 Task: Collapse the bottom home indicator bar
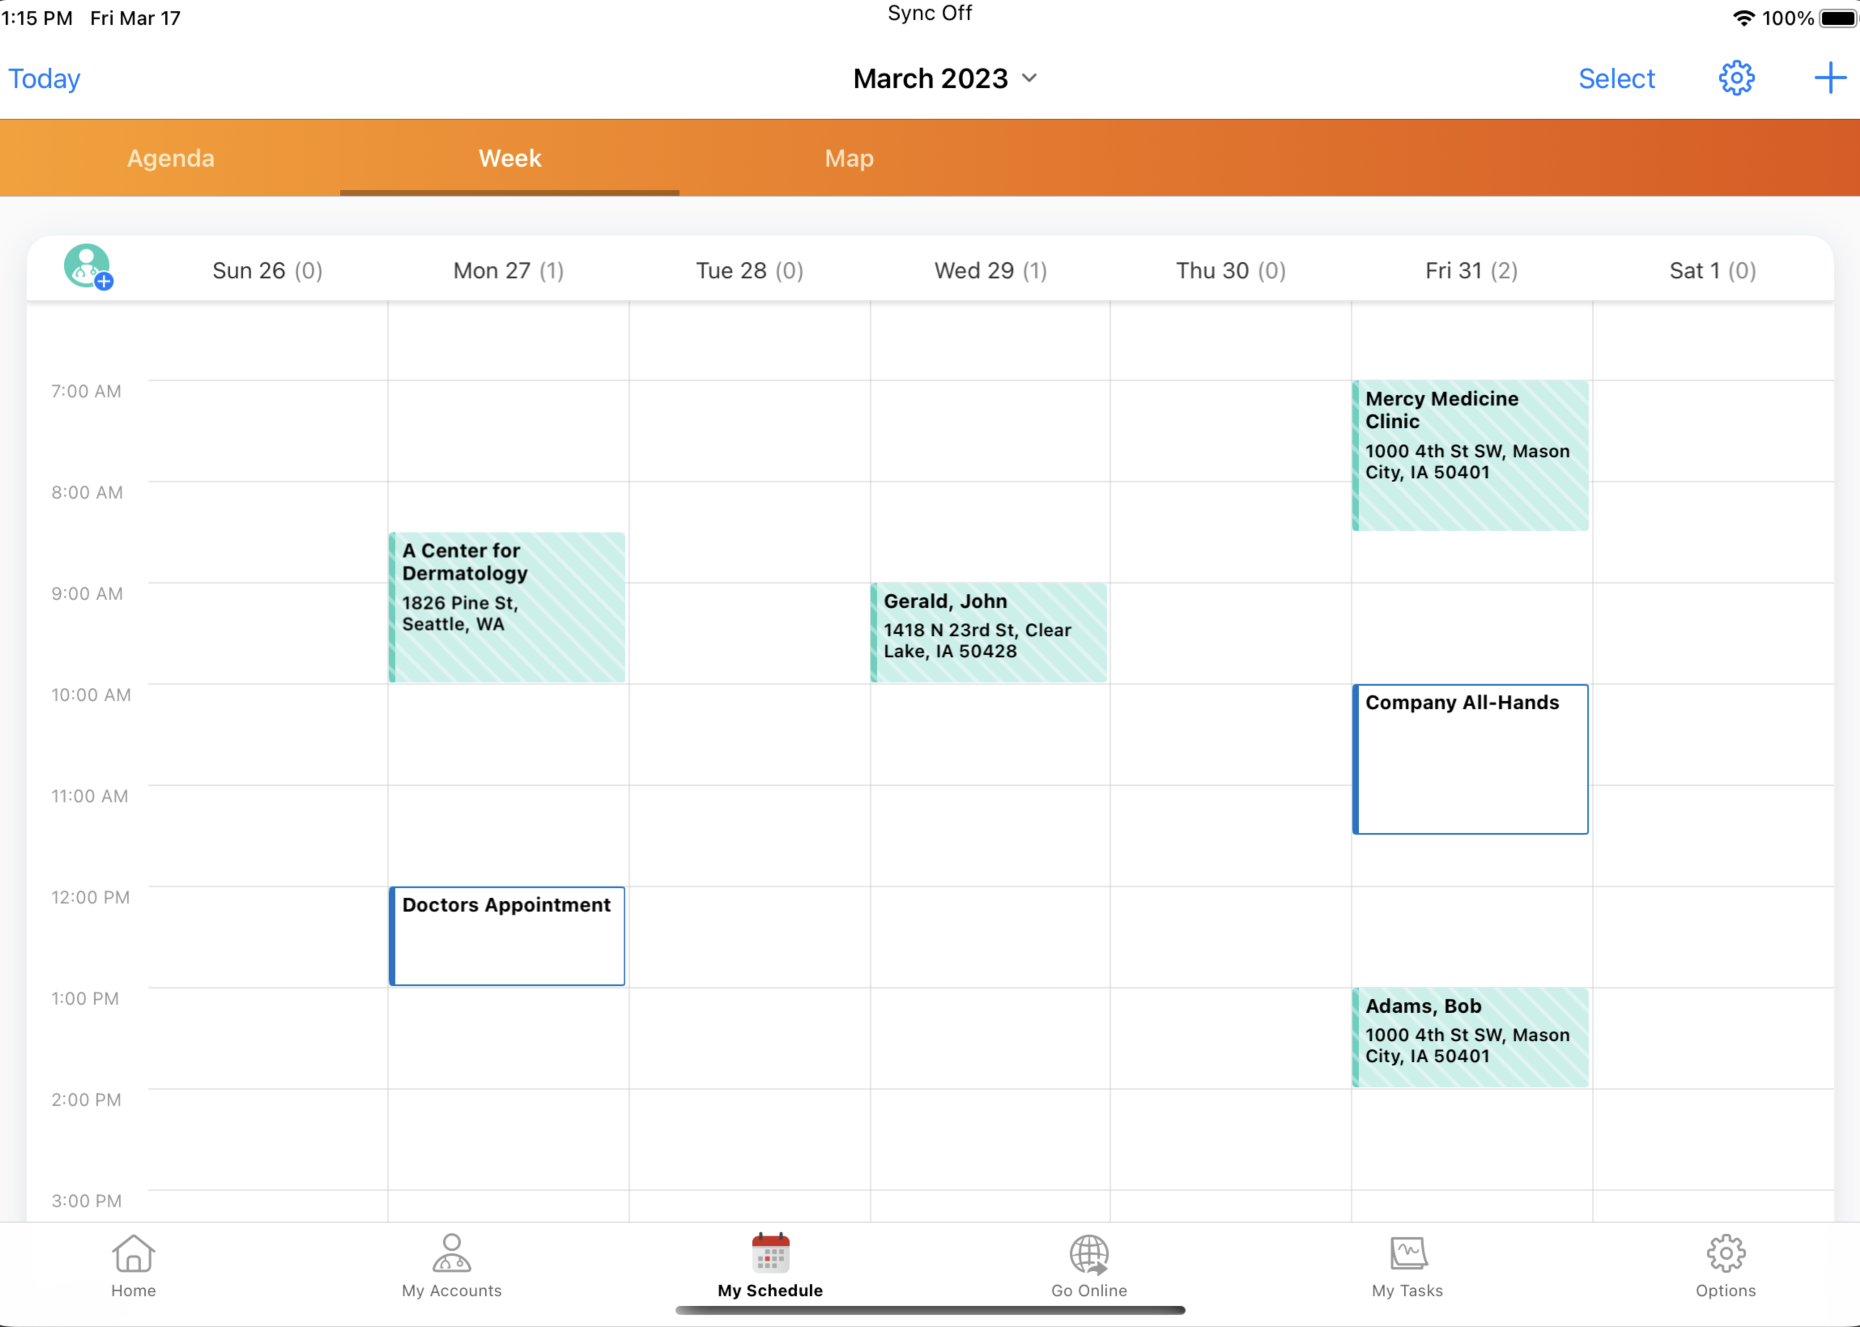point(929,1309)
